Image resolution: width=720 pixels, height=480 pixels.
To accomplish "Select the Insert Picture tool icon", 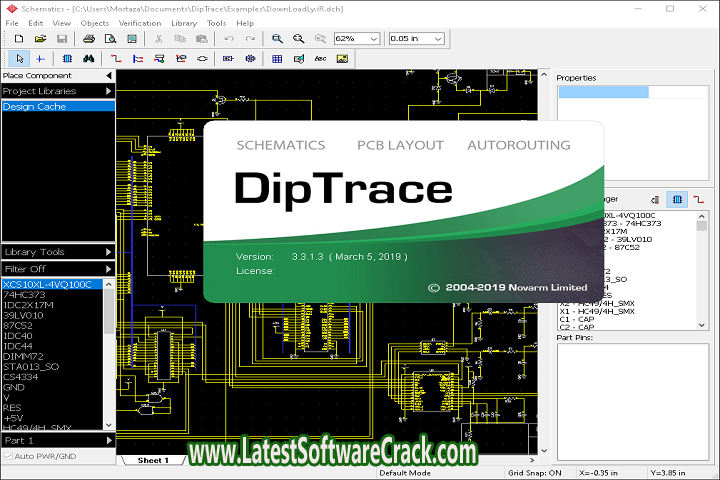I will tap(342, 59).
